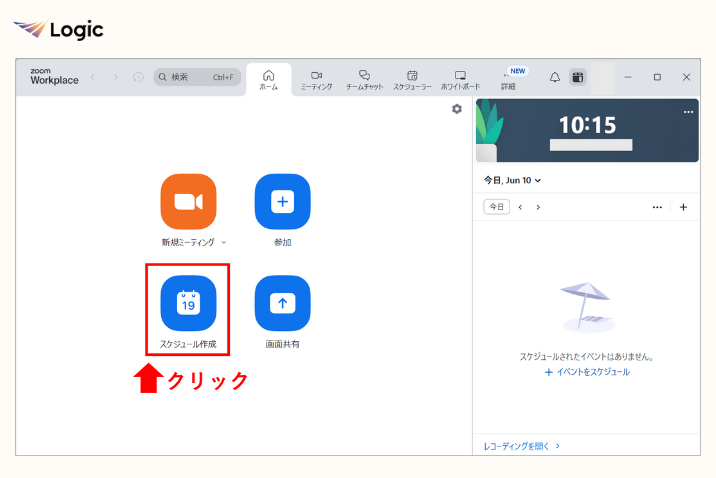
Task: Open the settings gear icon
Action: click(x=457, y=109)
